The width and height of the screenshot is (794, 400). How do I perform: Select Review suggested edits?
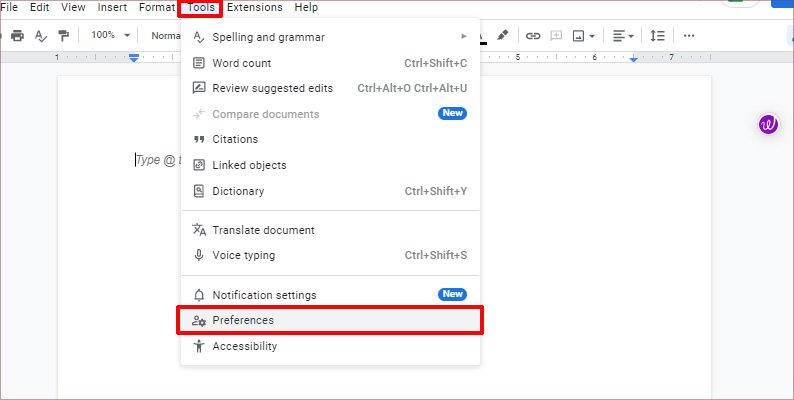pyautogui.click(x=330, y=88)
